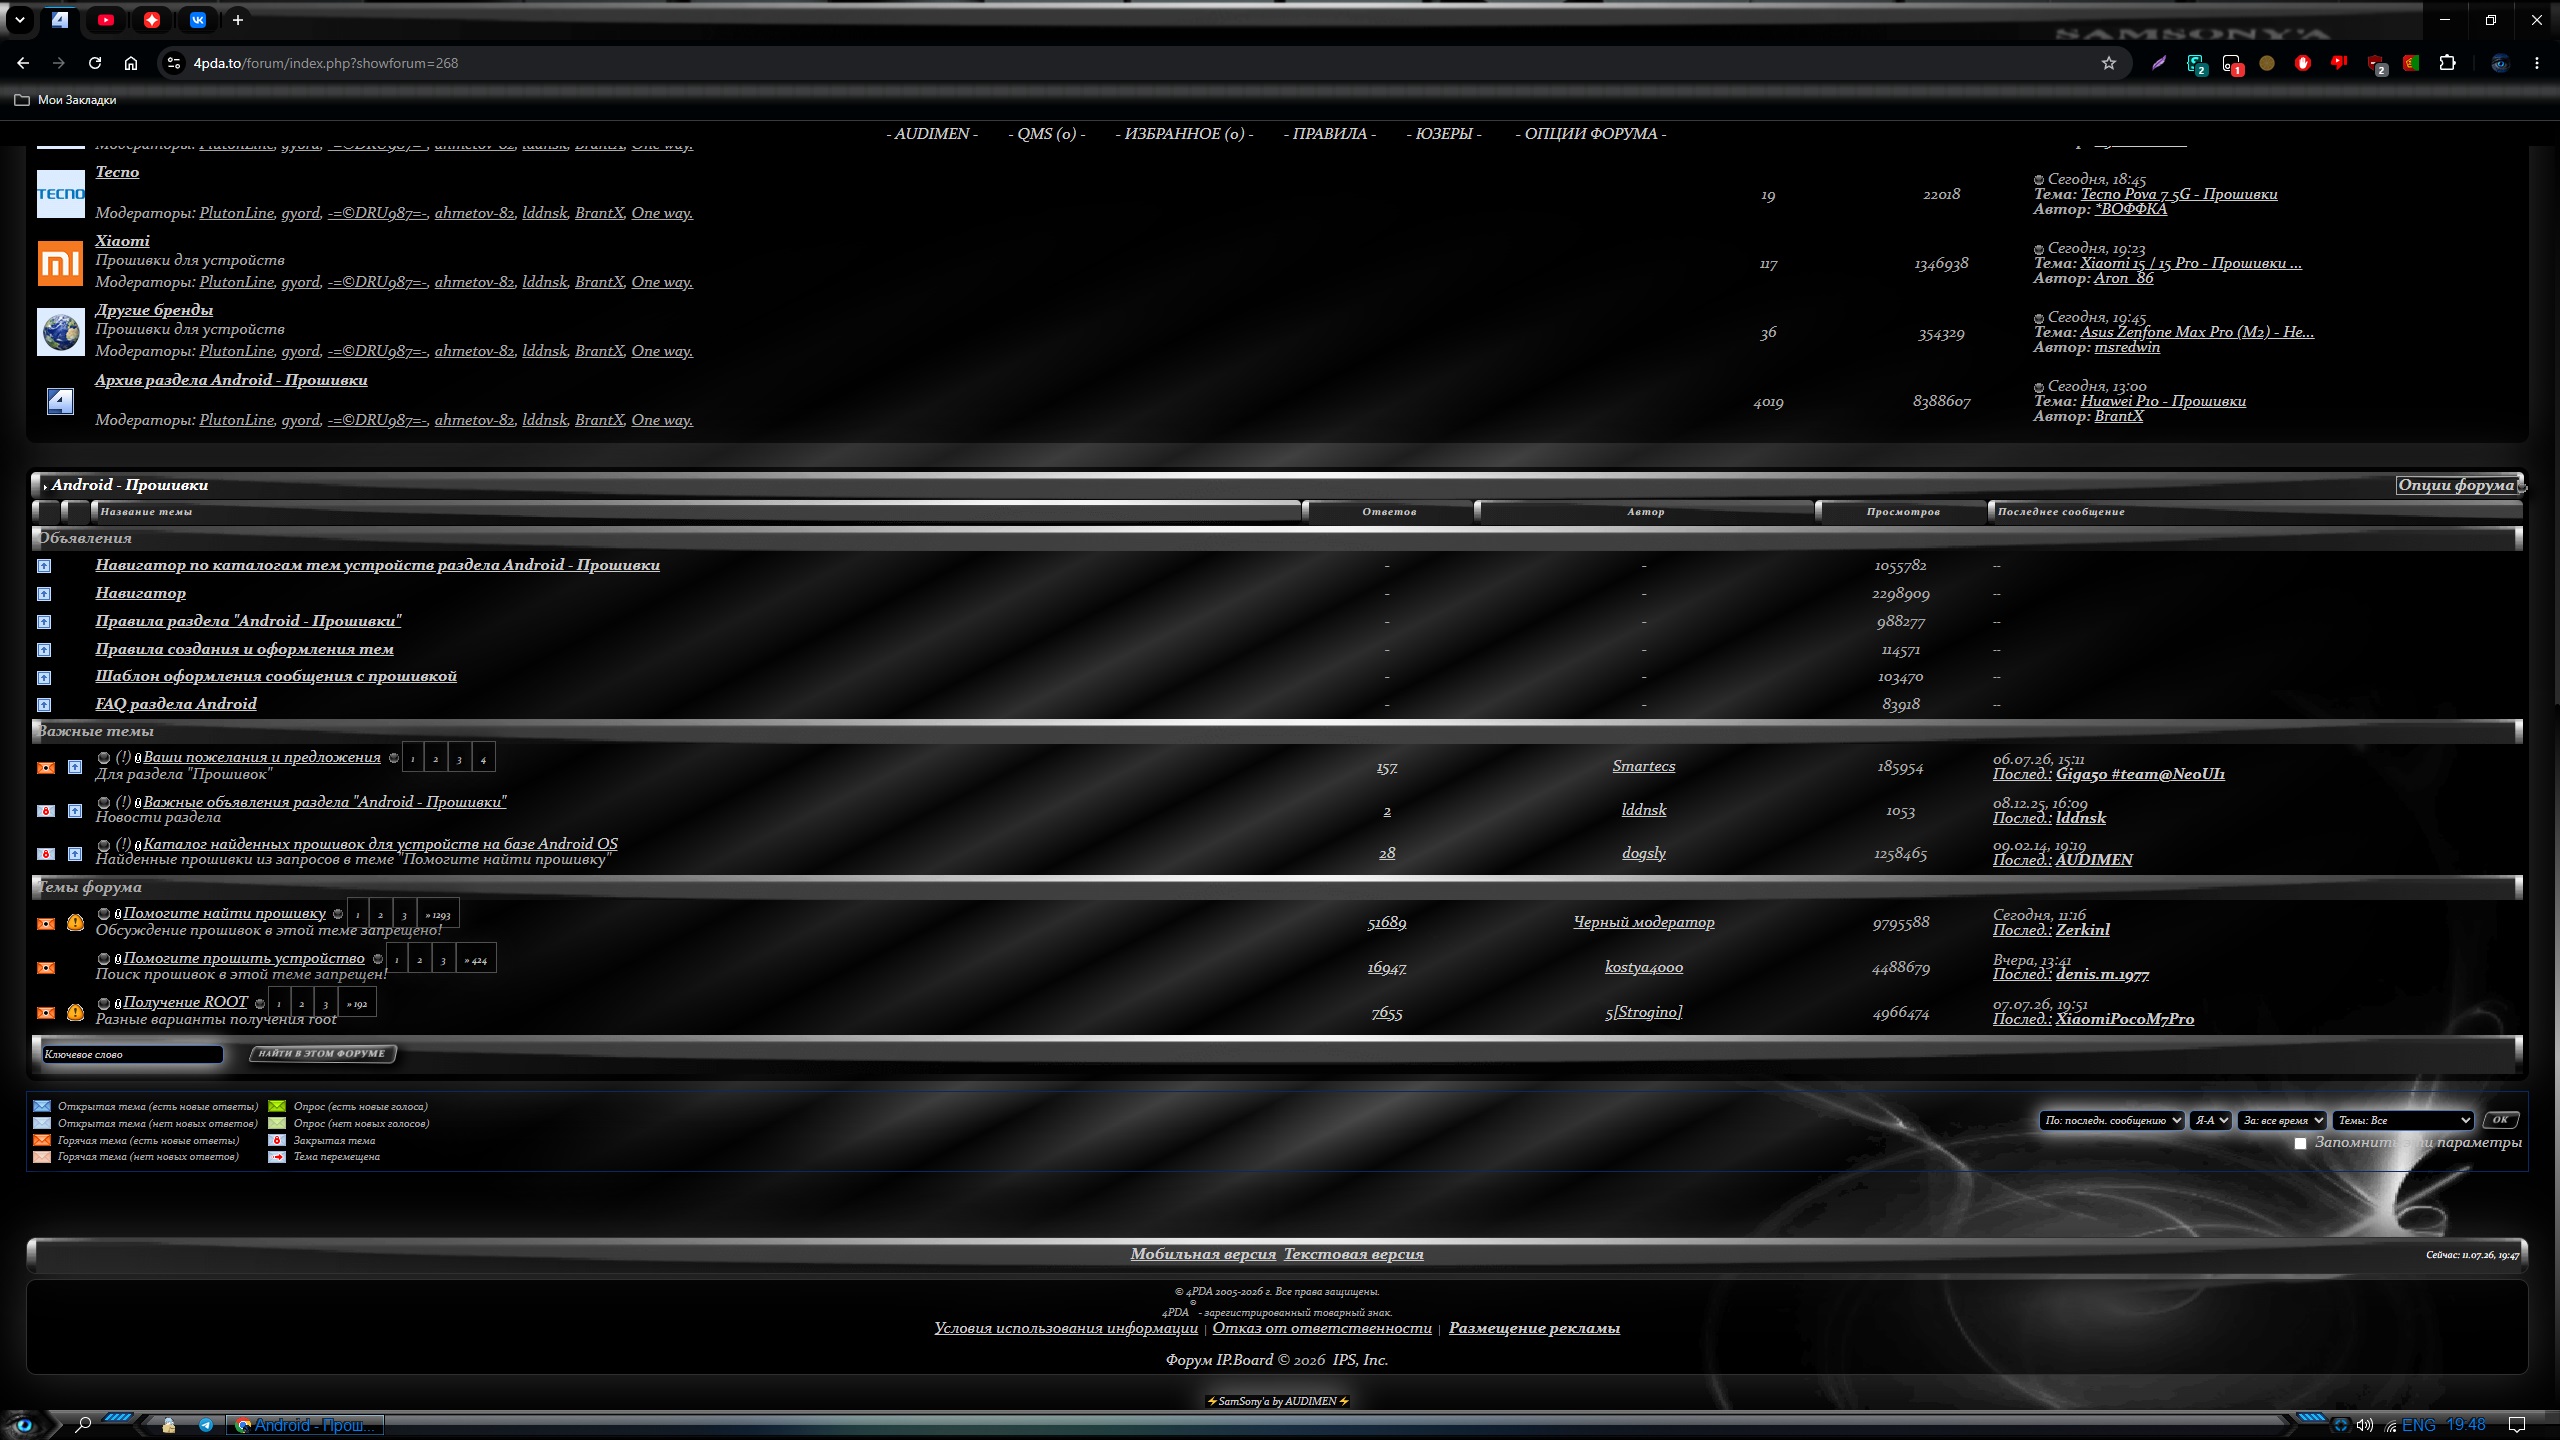The image size is (2560, 1440).
Task: Open ИЗБРАННОЕ (0) in the forum menu
Action: click(x=1185, y=134)
